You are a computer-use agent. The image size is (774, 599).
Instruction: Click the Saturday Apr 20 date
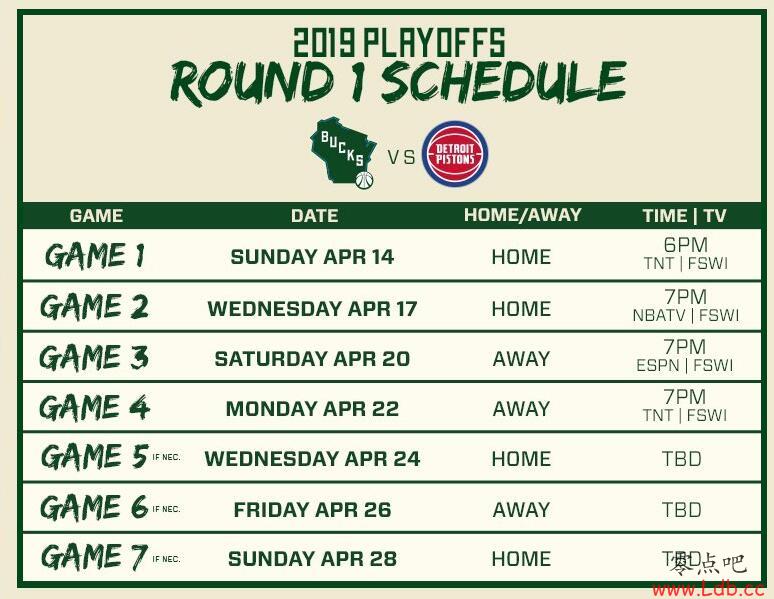312,359
